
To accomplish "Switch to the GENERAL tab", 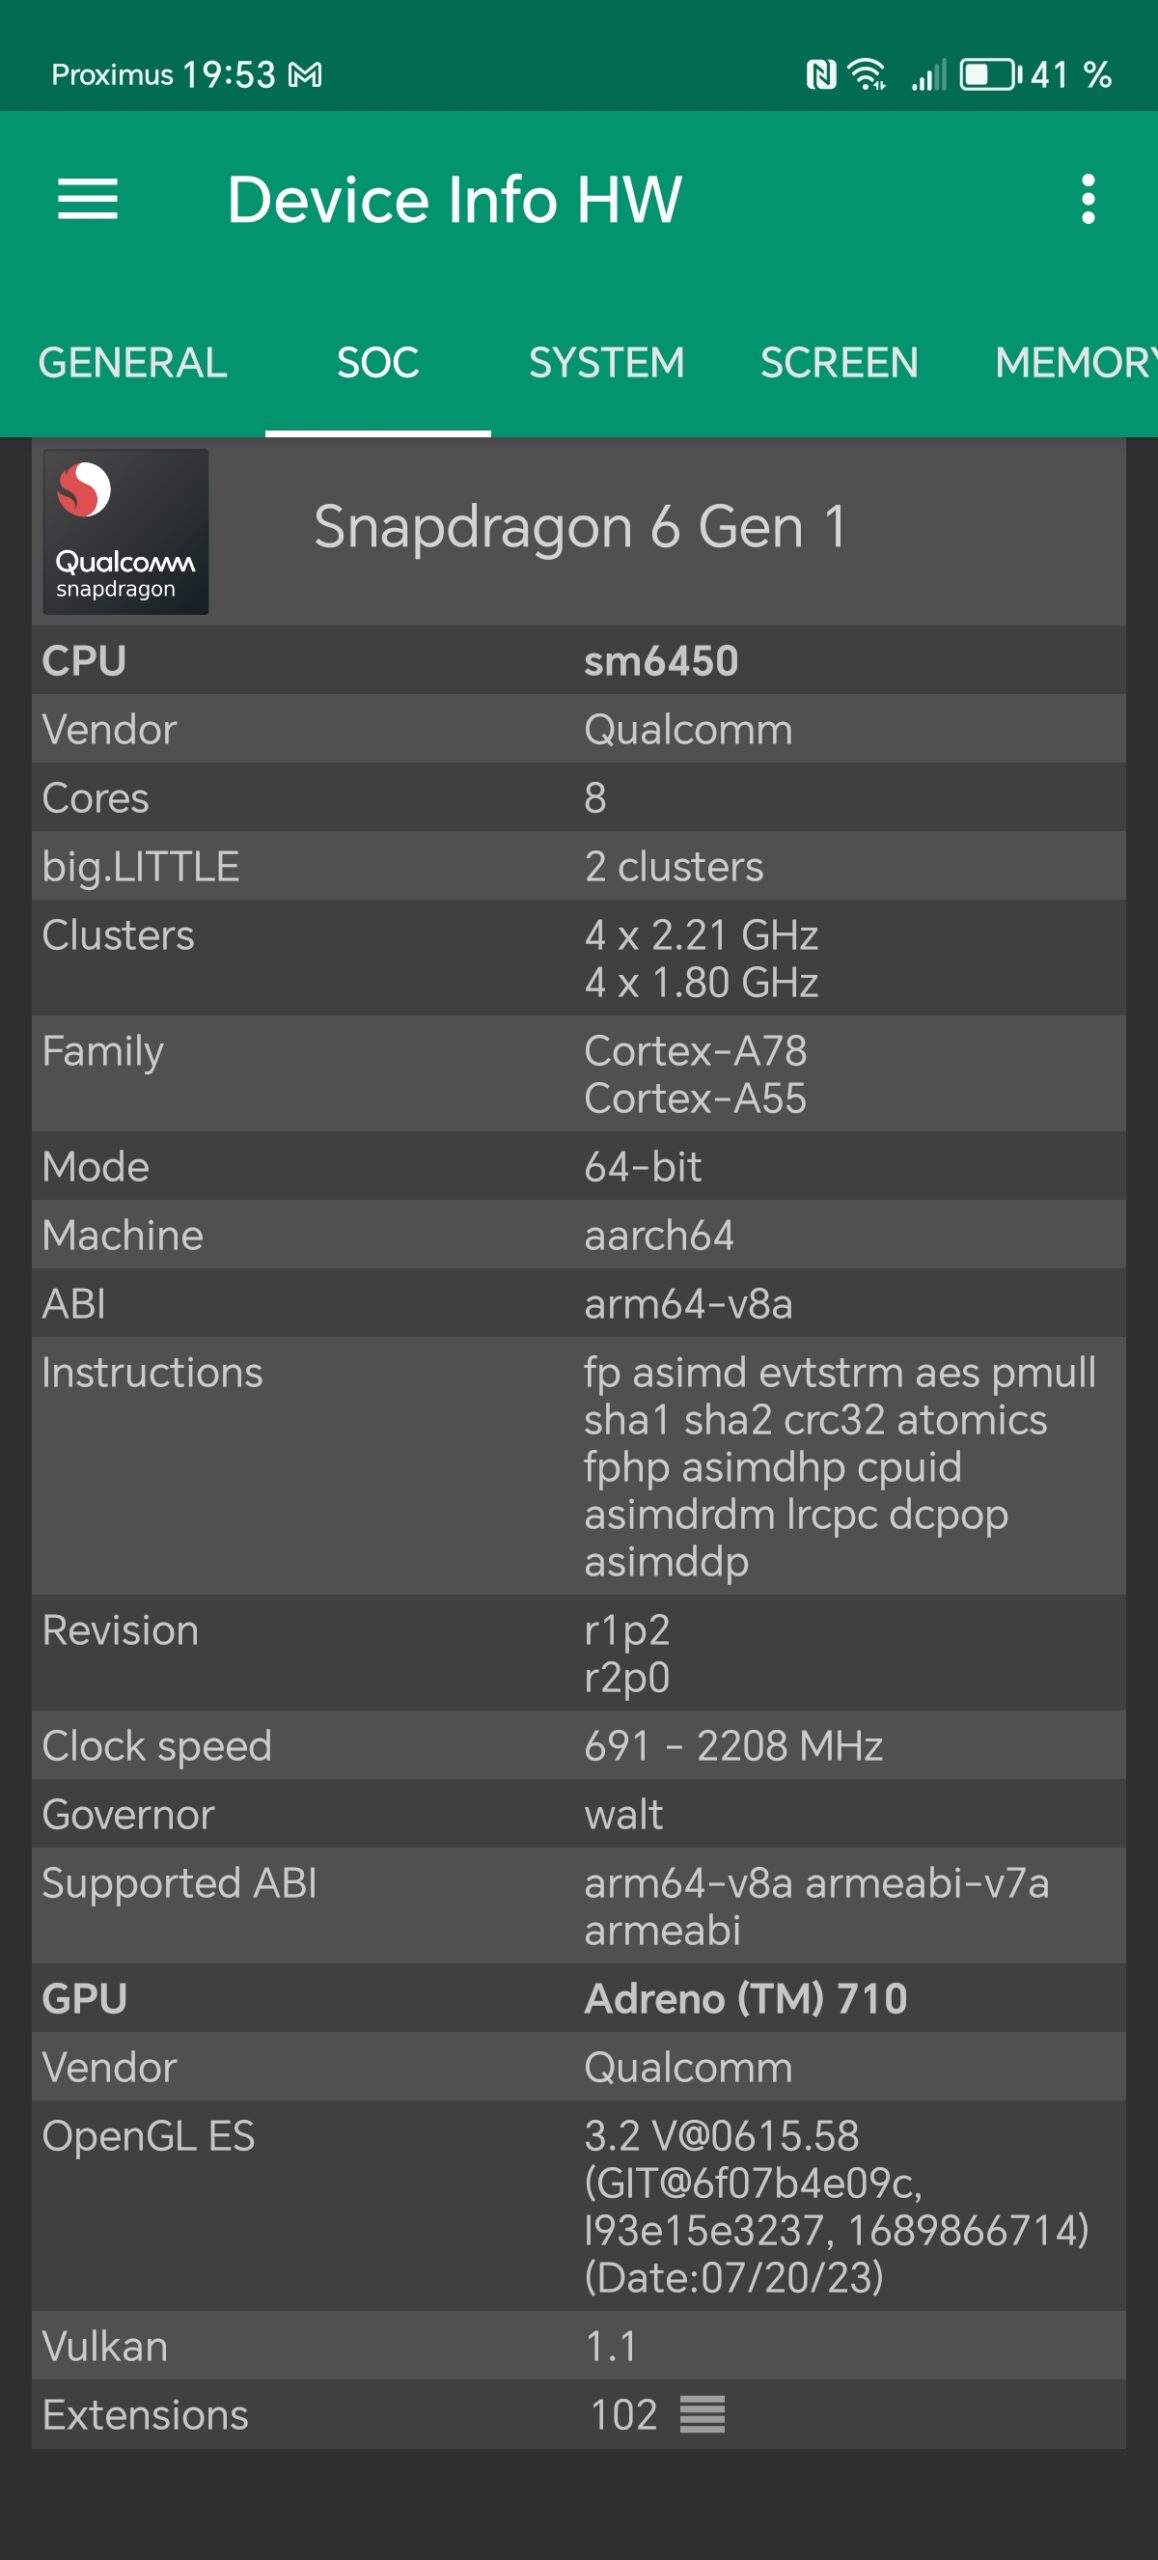I will [132, 363].
